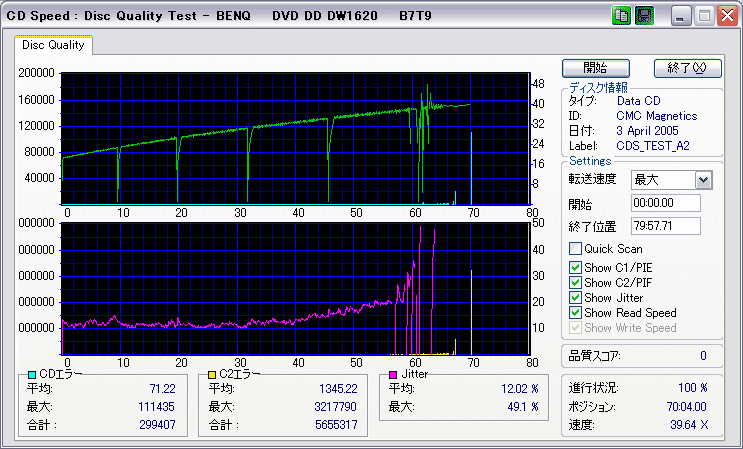Viewport: 743px width, 449px height.
Task: Click the disc type text Data CD
Action: click(x=638, y=101)
